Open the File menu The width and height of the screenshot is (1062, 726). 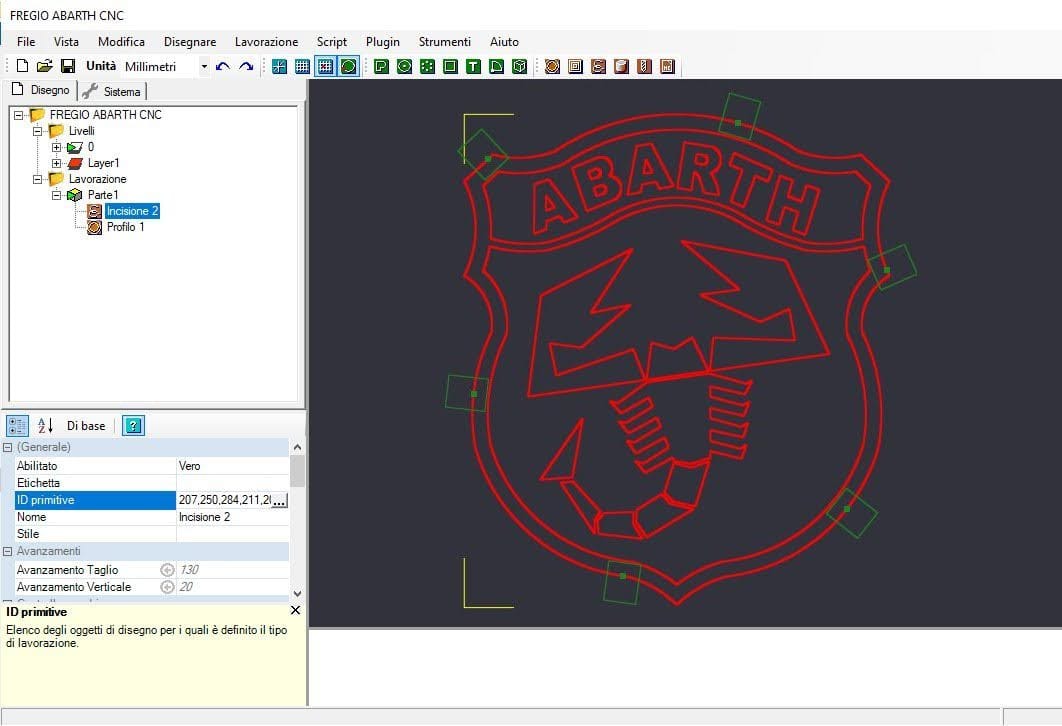[x=26, y=42]
